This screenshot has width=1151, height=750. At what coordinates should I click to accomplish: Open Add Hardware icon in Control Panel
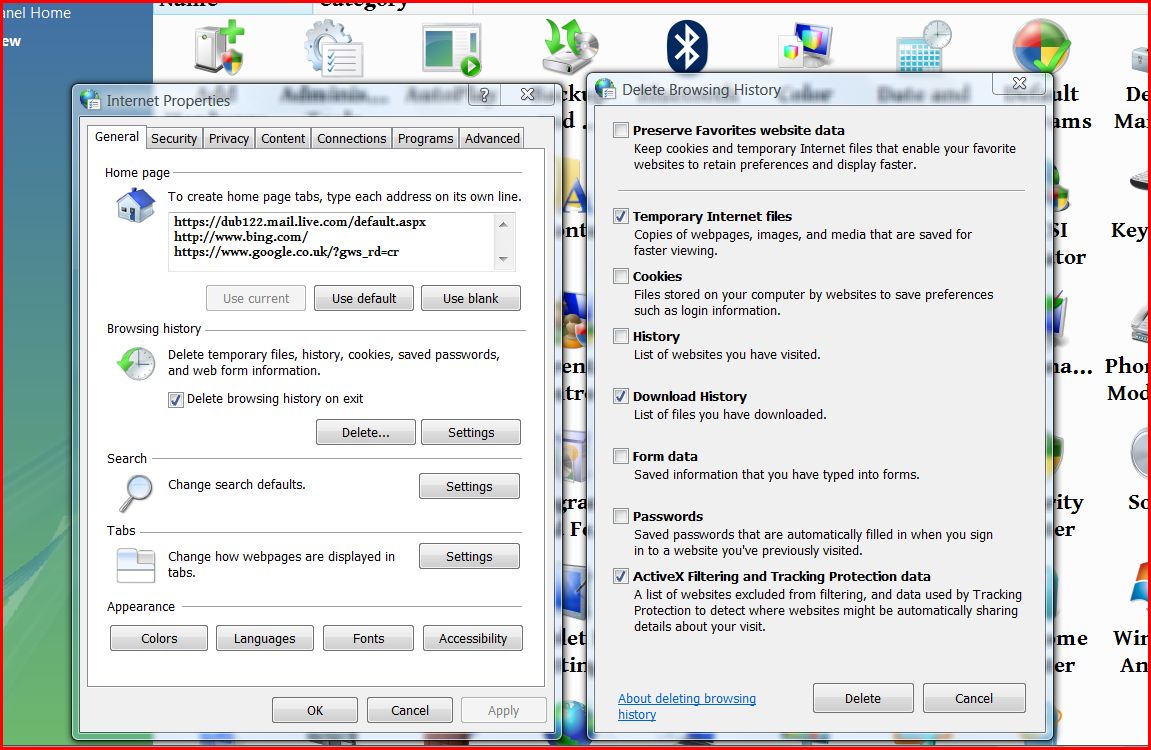(219, 48)
